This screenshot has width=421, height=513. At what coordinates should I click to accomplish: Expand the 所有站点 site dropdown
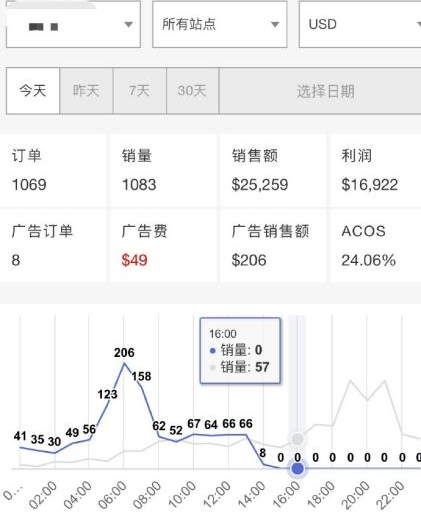click(220, 24)
